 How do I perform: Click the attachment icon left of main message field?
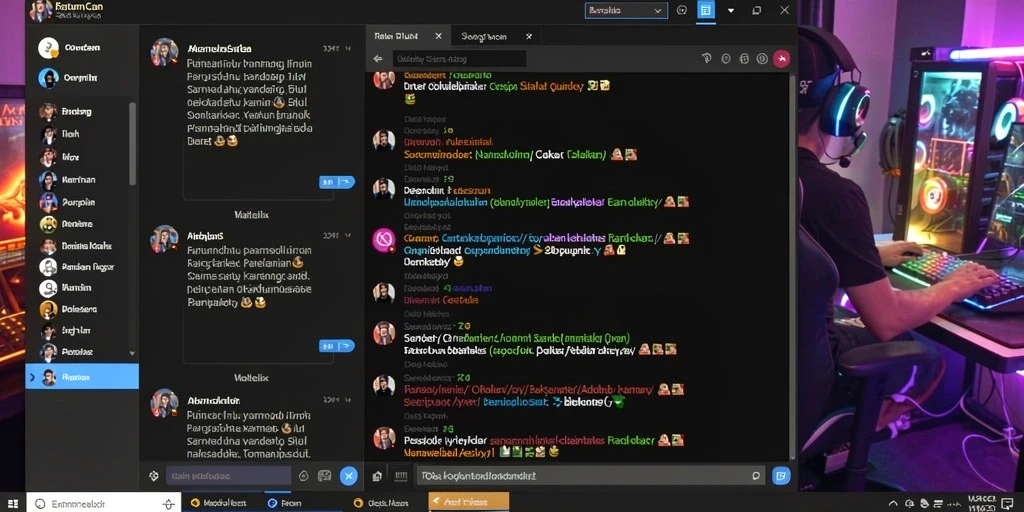377,476
